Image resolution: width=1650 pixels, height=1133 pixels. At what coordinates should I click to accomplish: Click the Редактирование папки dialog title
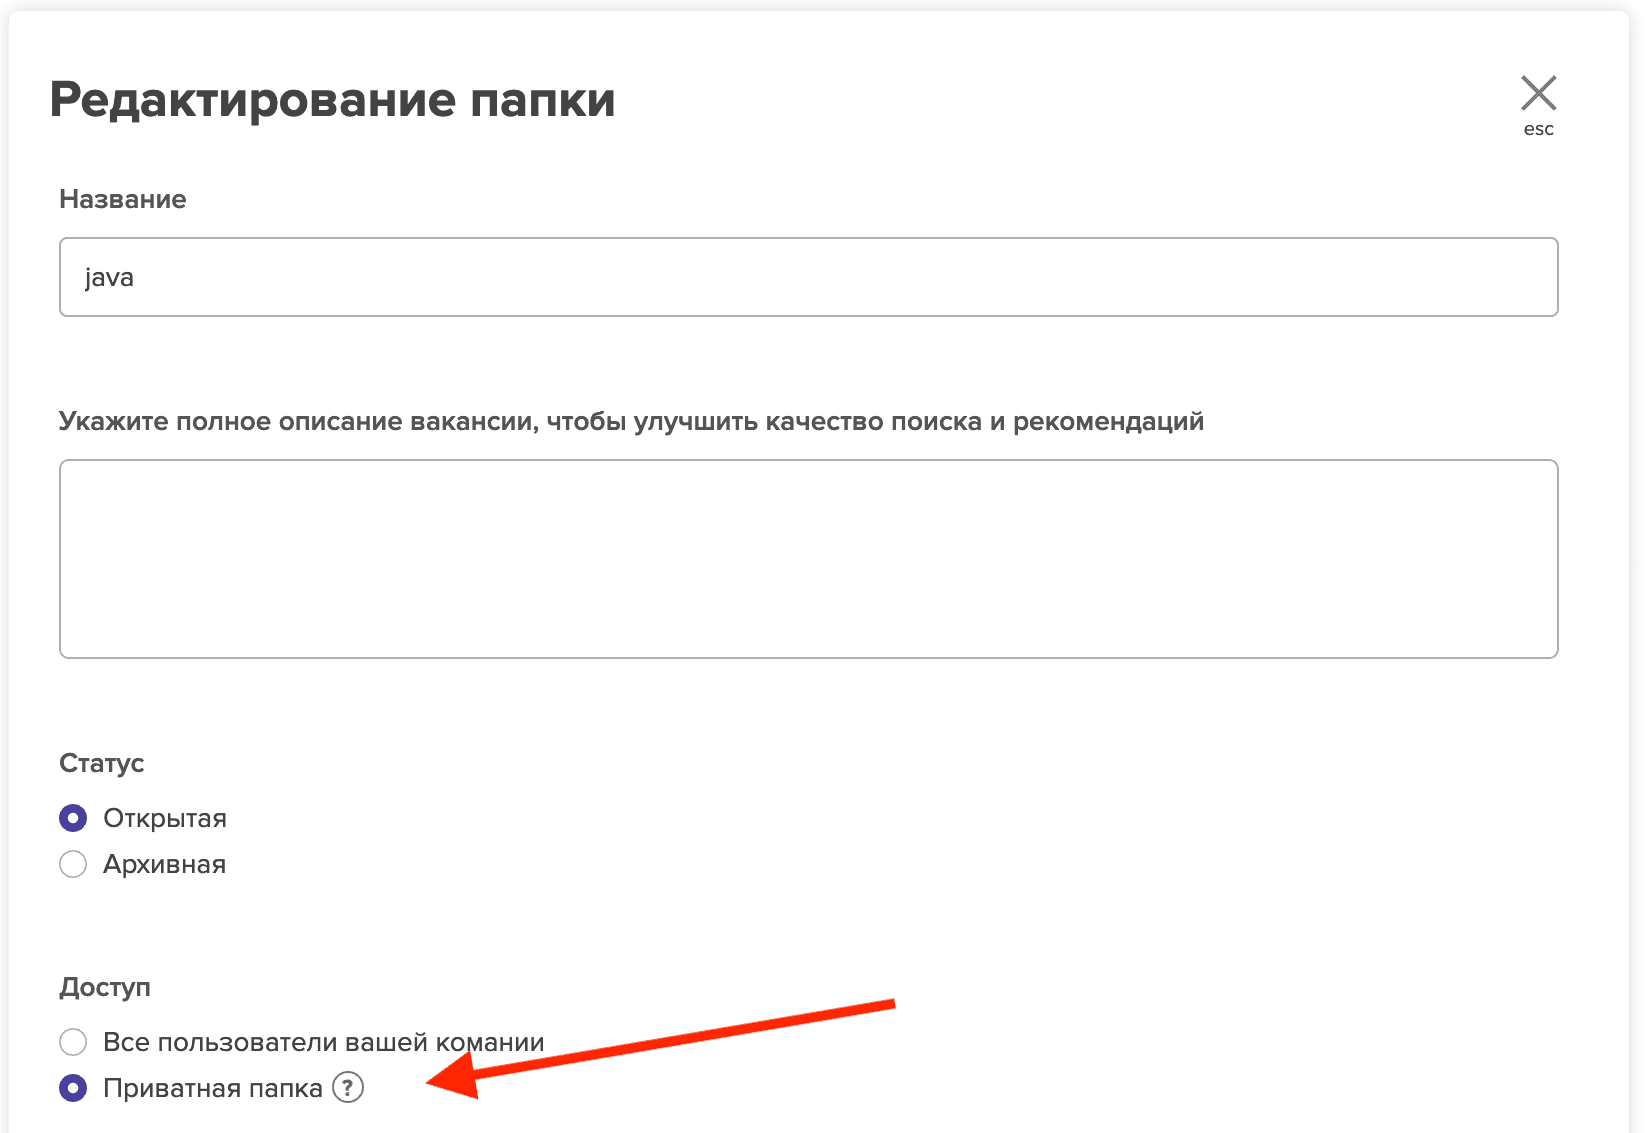tap(332, 100)
